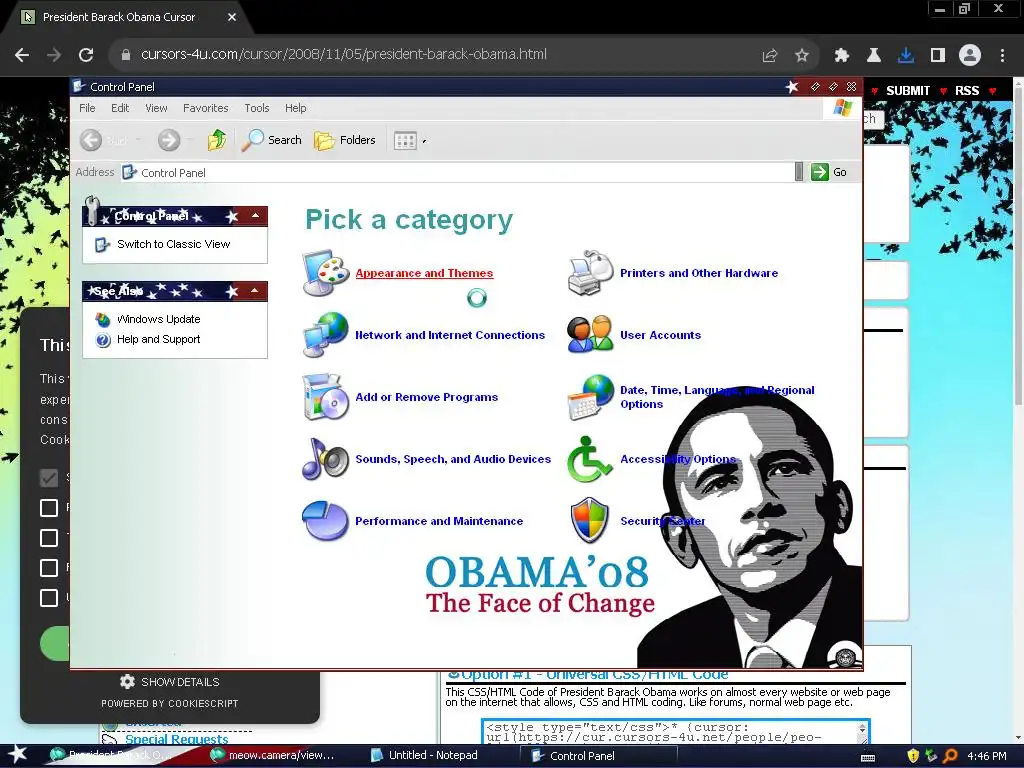This screenshot has width=1024, height=768.
Task: Open Chrome extensions puzzle icon
Action: tap(842, 56)
